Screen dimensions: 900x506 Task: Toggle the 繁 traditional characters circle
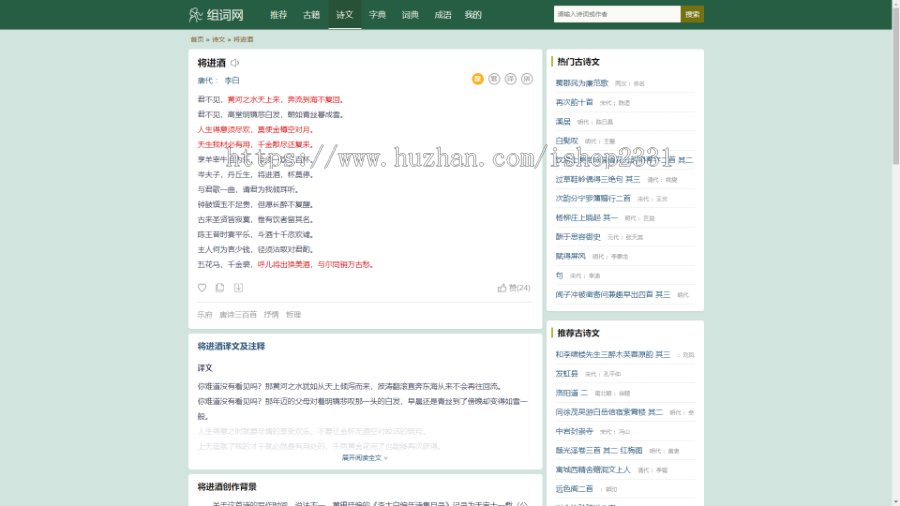[494, 79]
